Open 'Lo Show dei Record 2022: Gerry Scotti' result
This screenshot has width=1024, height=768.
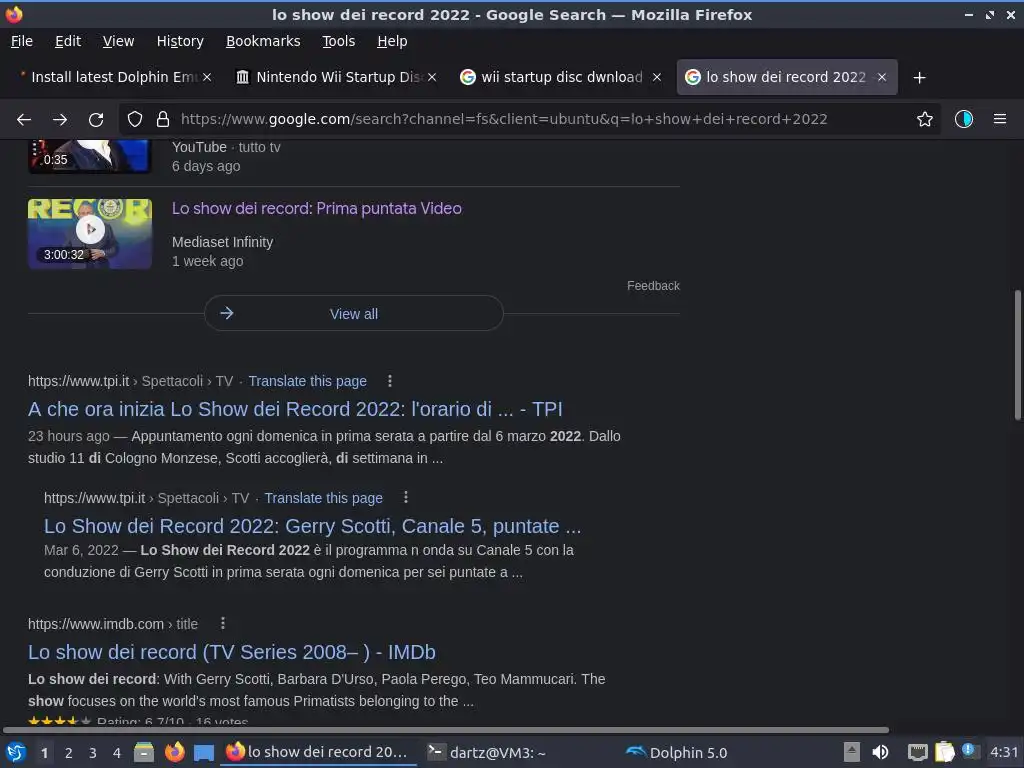pos(312,526)
